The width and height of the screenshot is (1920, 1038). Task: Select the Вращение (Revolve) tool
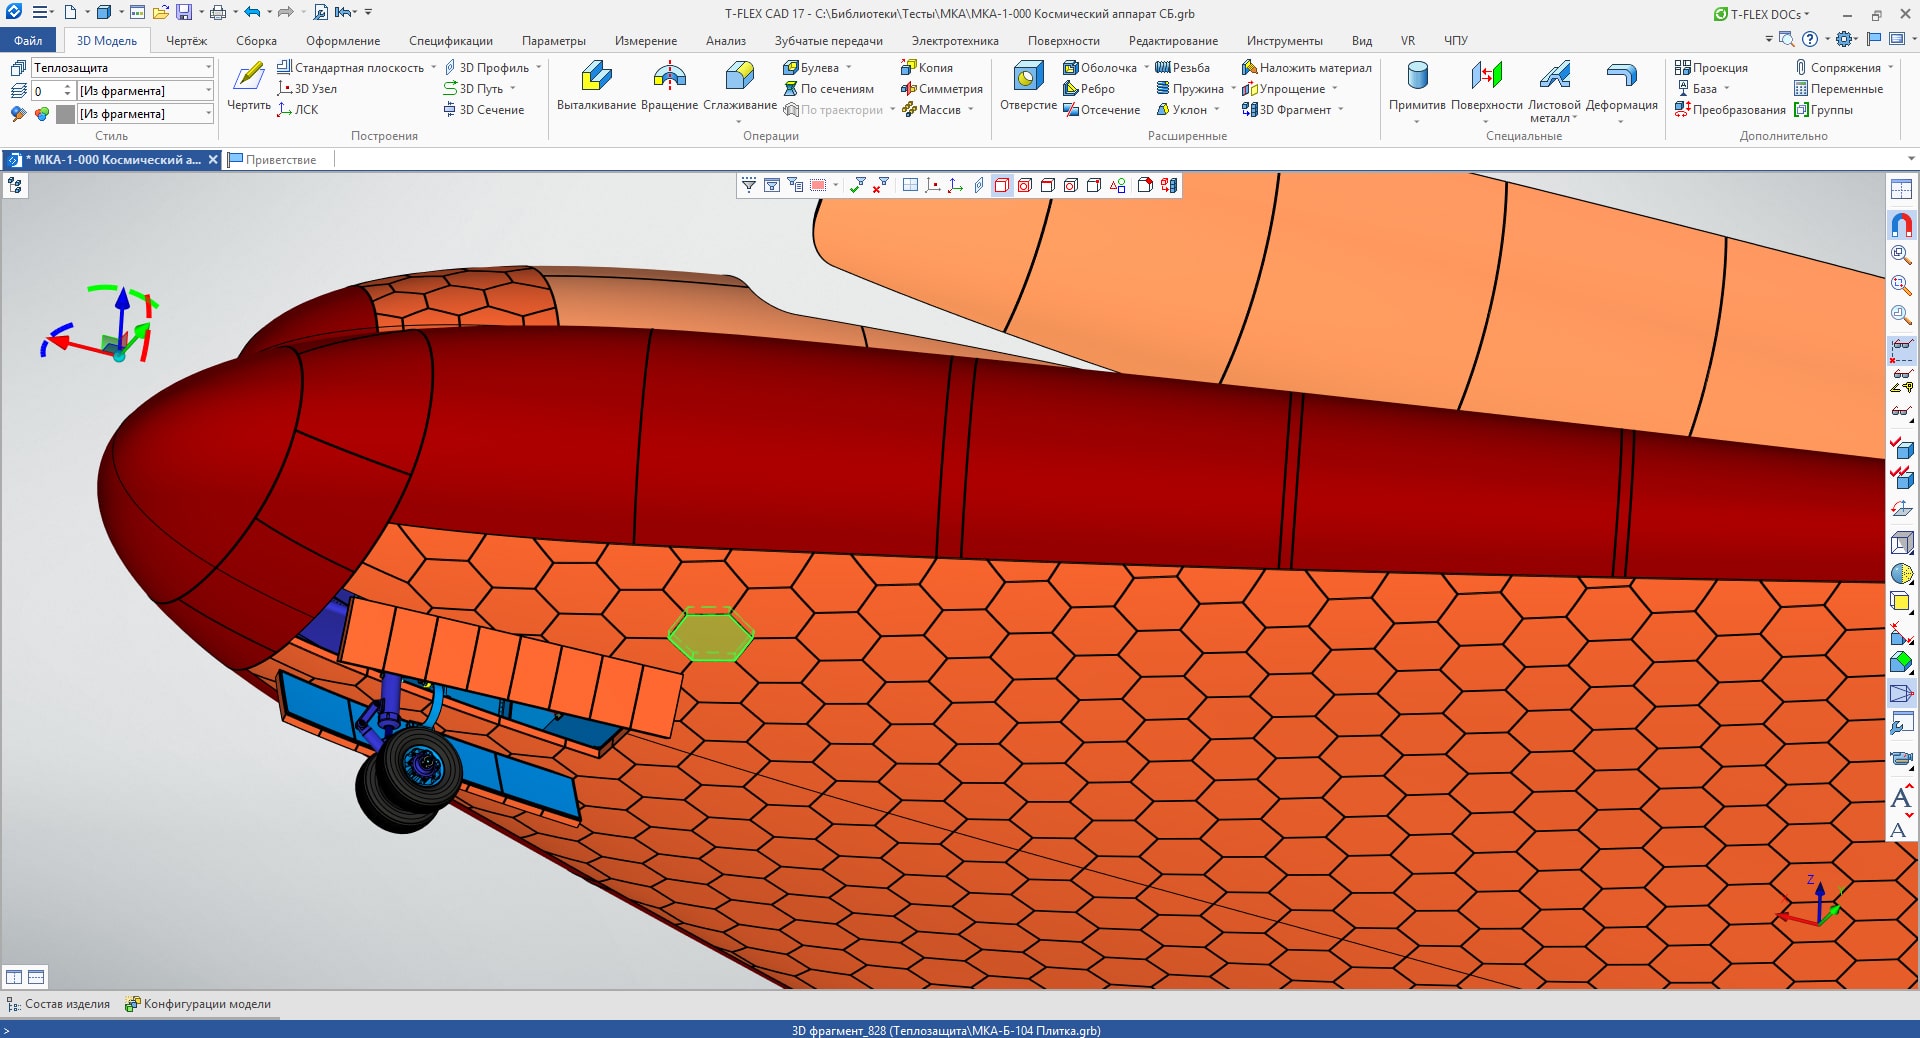669,85
